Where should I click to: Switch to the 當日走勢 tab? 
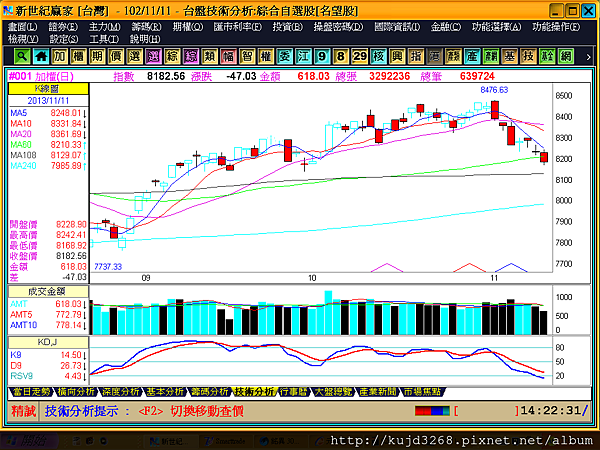coord(31,392)
